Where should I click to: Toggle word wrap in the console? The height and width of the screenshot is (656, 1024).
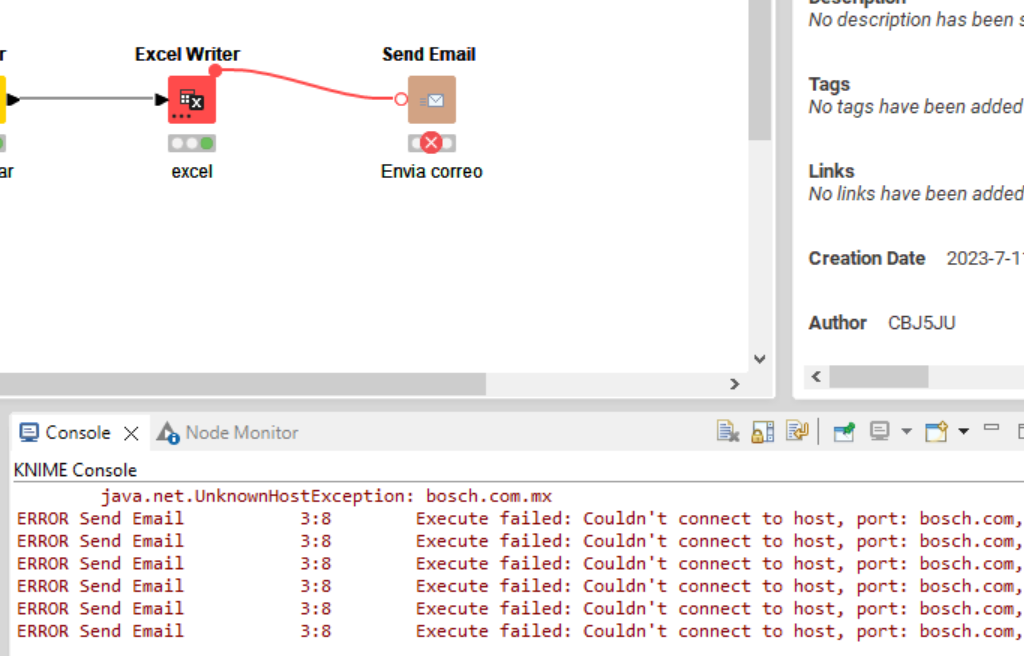pos(797,431)
